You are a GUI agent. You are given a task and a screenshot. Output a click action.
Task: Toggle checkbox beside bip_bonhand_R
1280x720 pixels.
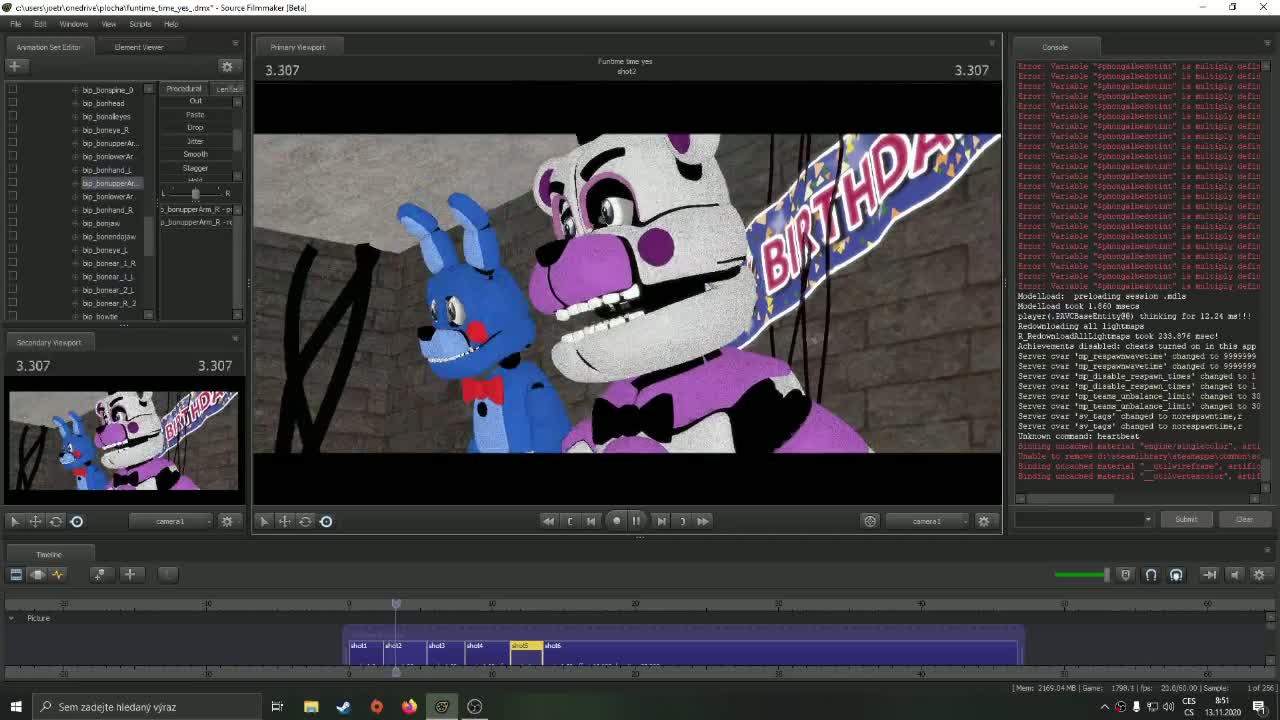[12, 210]
